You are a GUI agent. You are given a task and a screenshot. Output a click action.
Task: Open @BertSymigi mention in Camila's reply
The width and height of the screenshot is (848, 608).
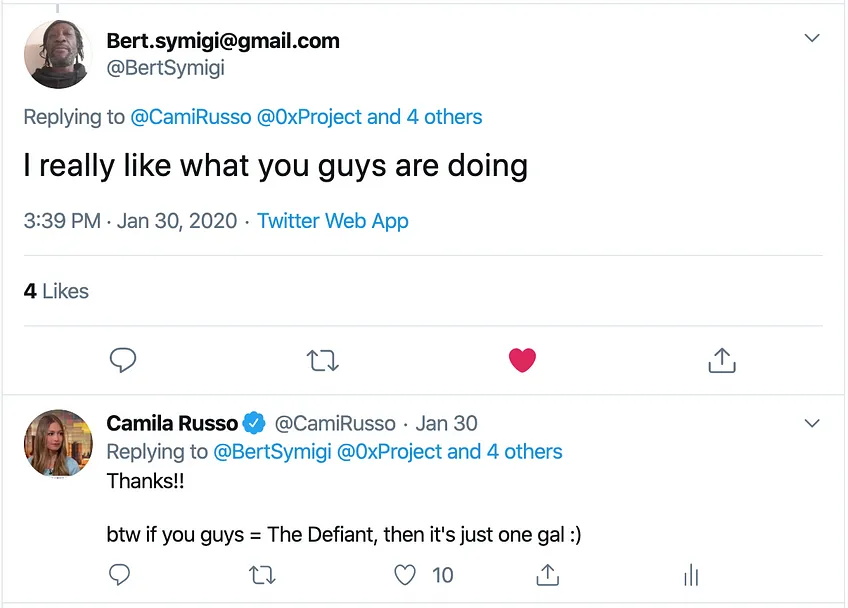273,452
